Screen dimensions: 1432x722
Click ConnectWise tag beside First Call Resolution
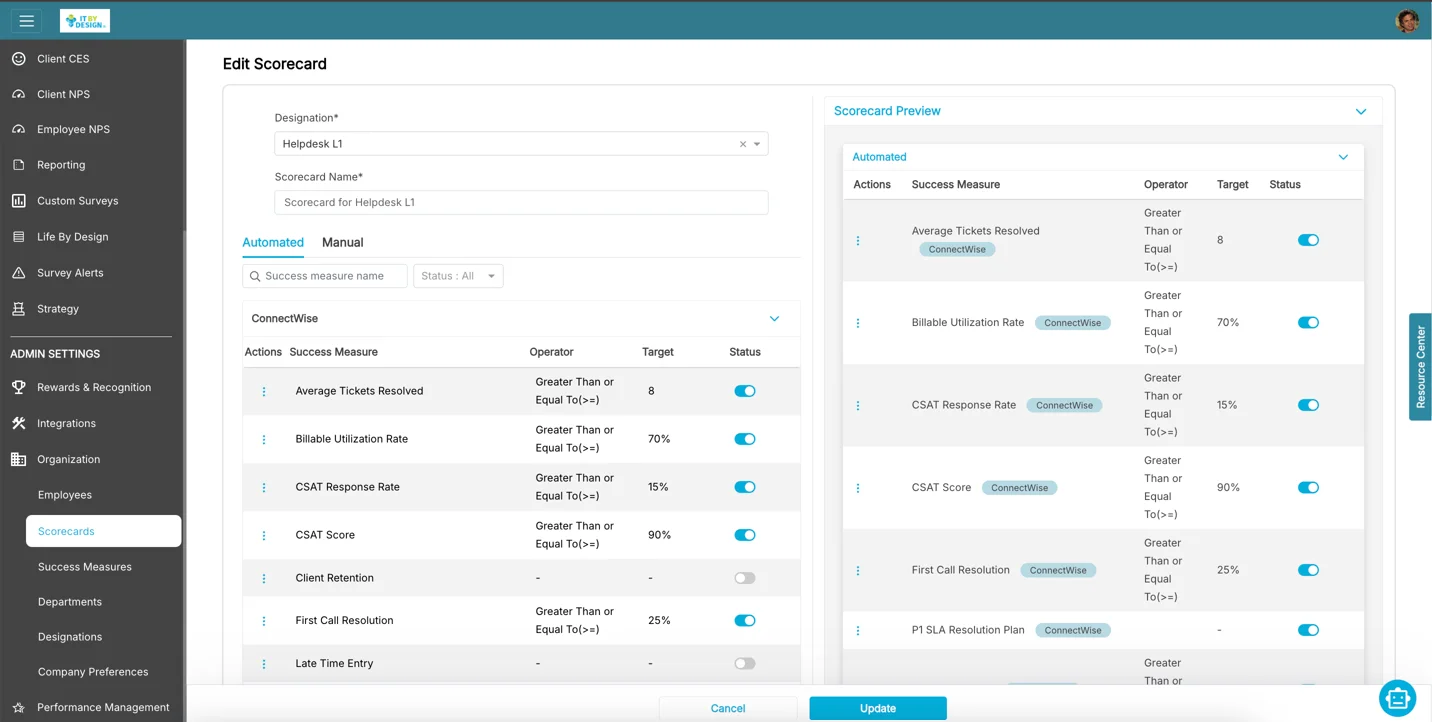[1058, 570]
